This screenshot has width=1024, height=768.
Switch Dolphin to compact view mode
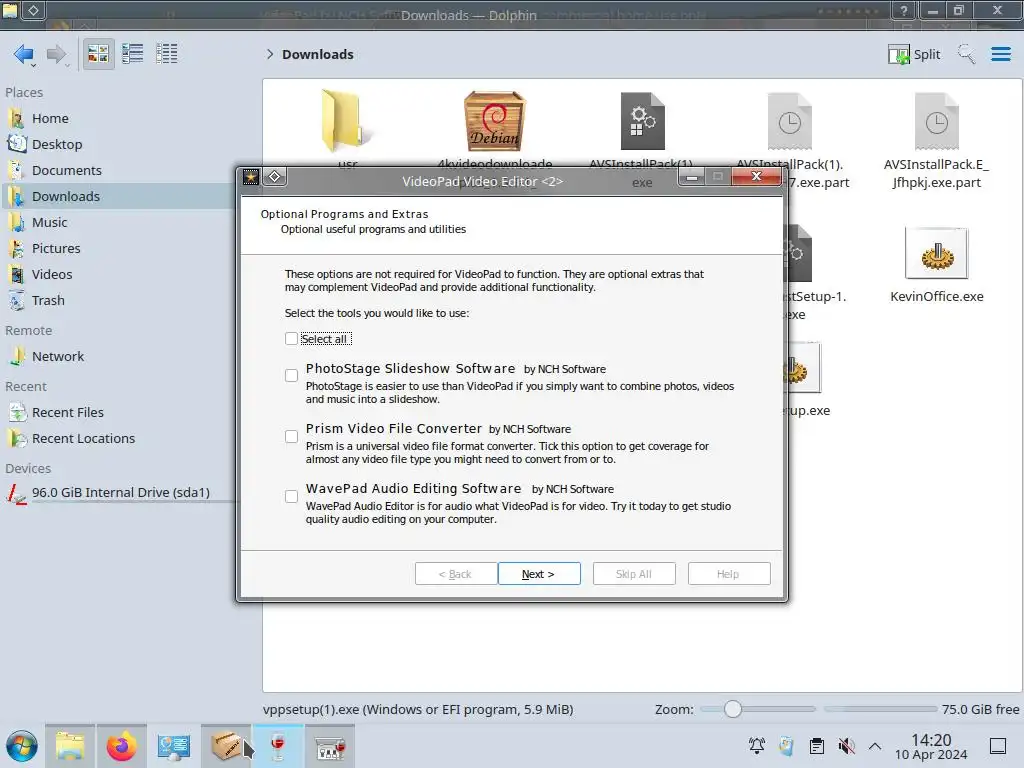click(x=133, y=54)
